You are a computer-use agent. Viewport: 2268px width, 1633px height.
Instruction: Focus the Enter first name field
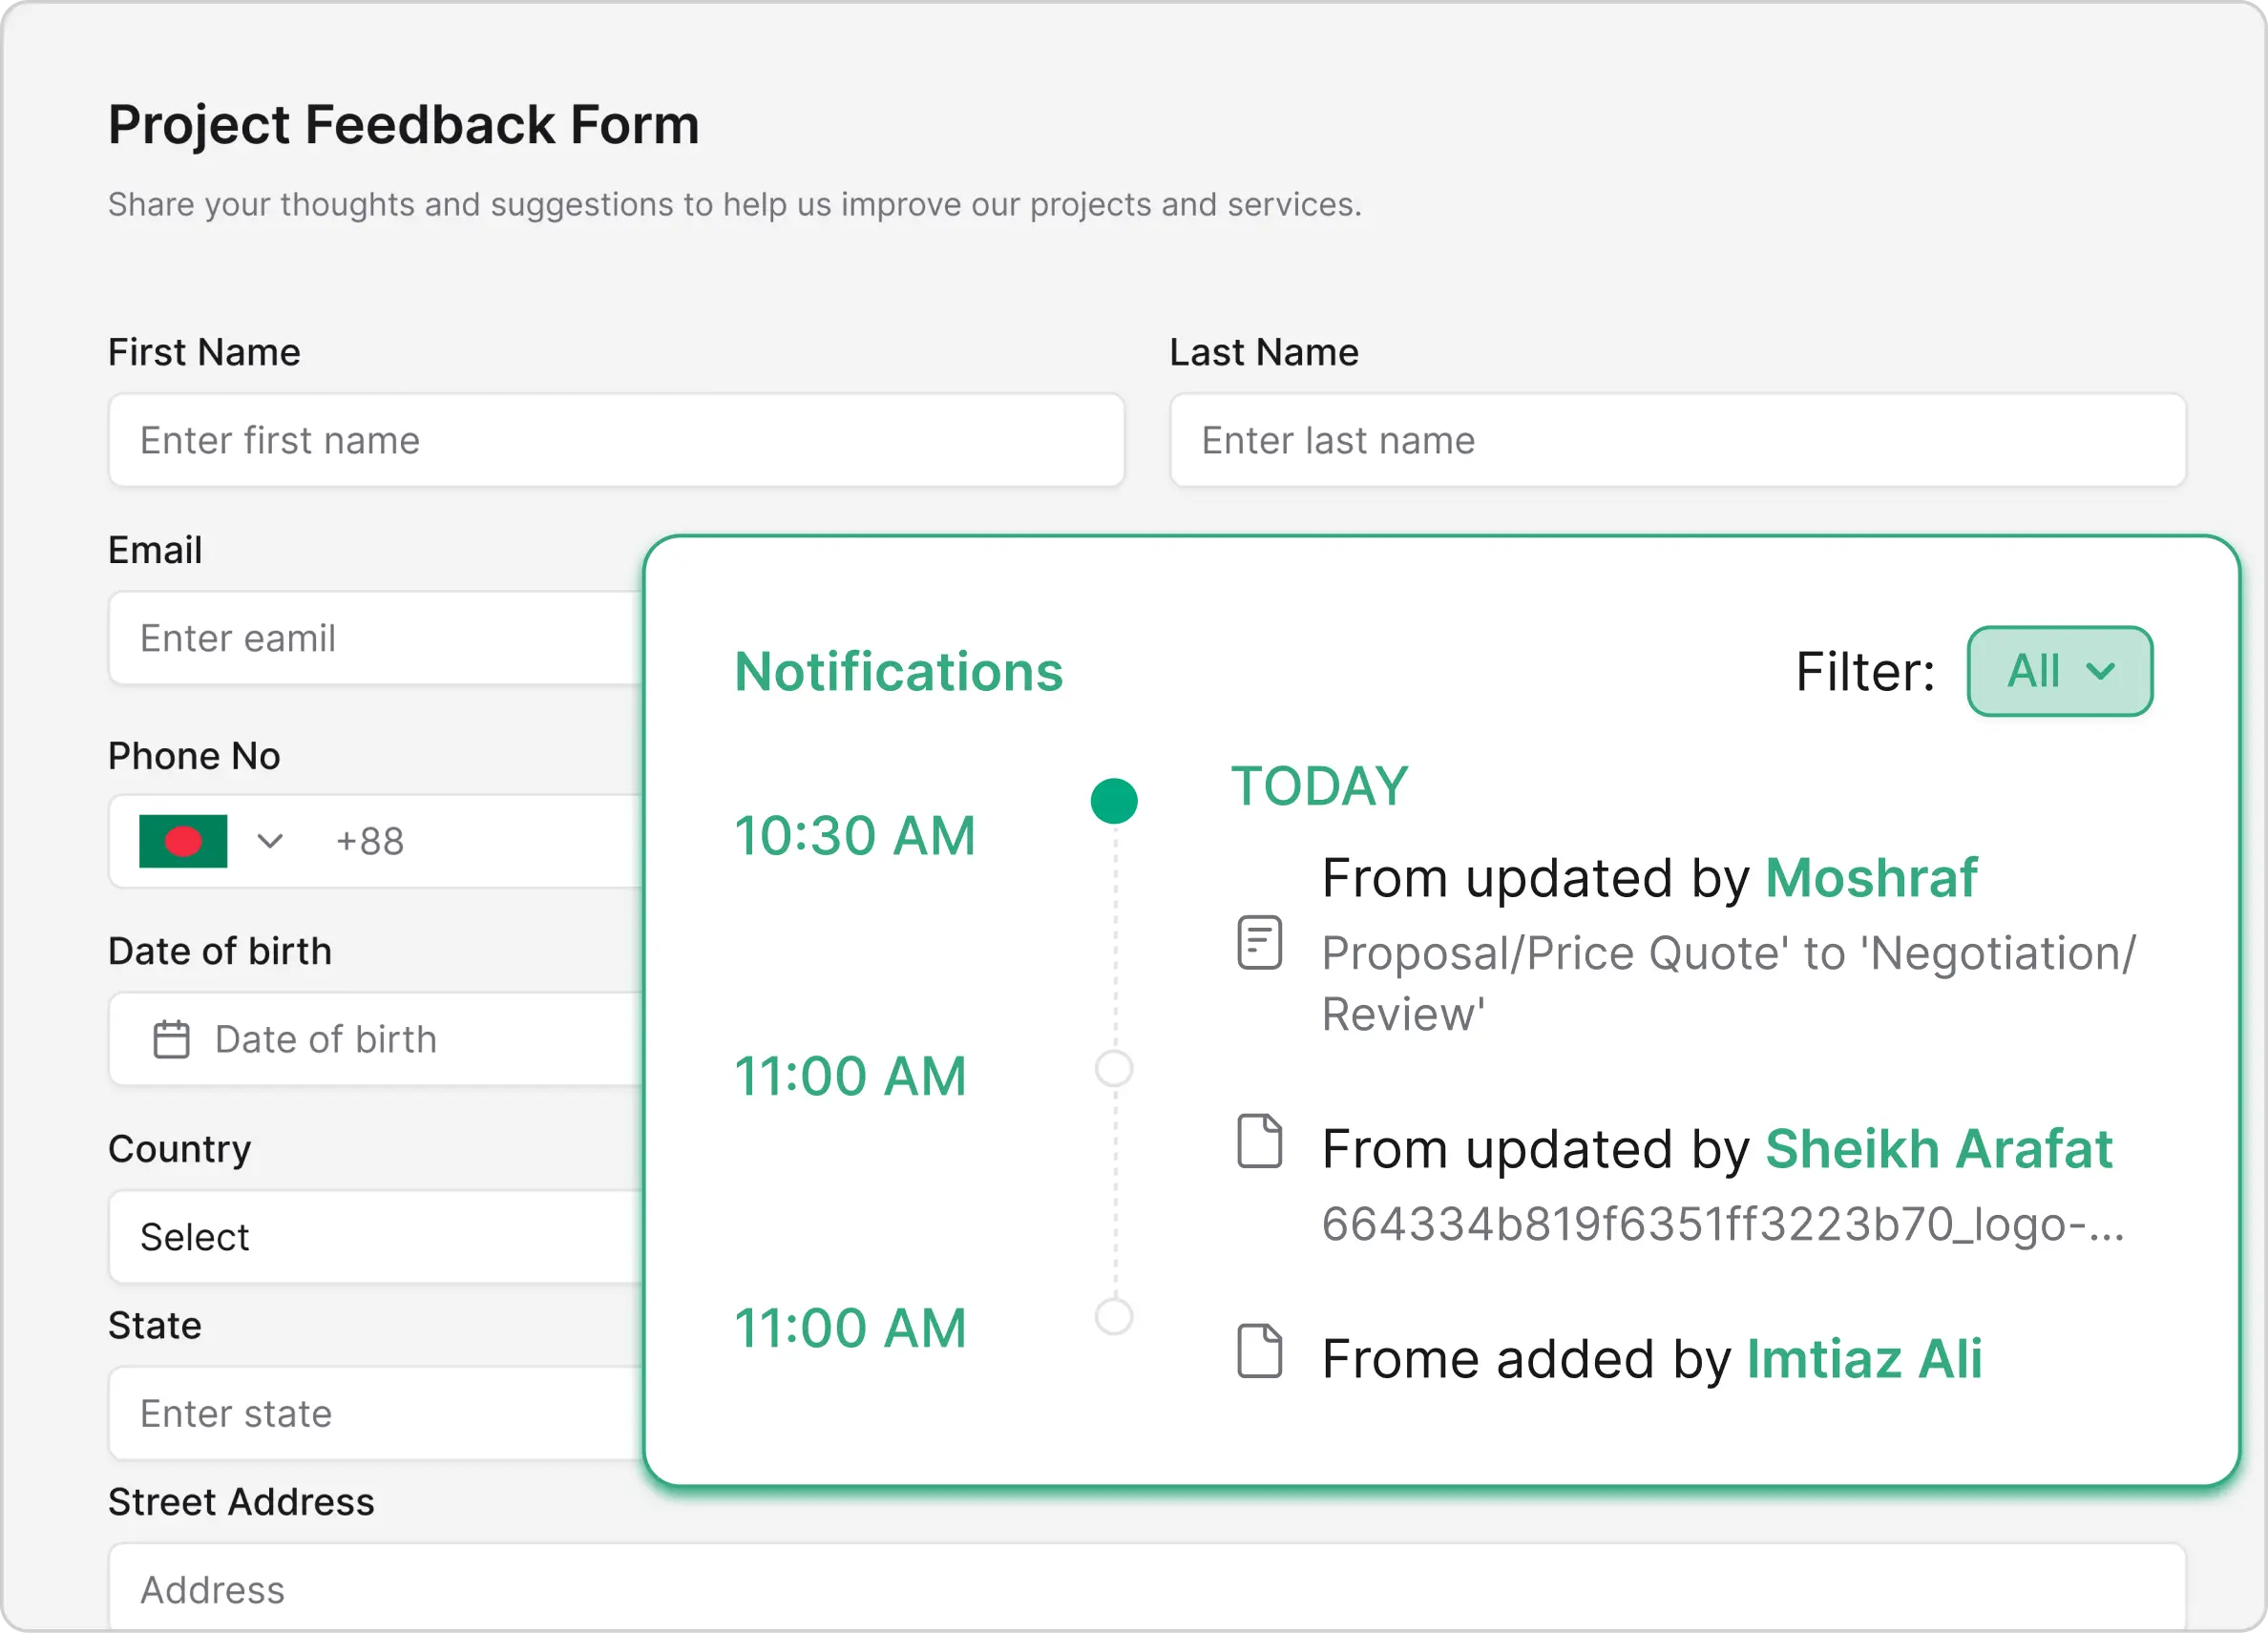click(x=616, y=440)
